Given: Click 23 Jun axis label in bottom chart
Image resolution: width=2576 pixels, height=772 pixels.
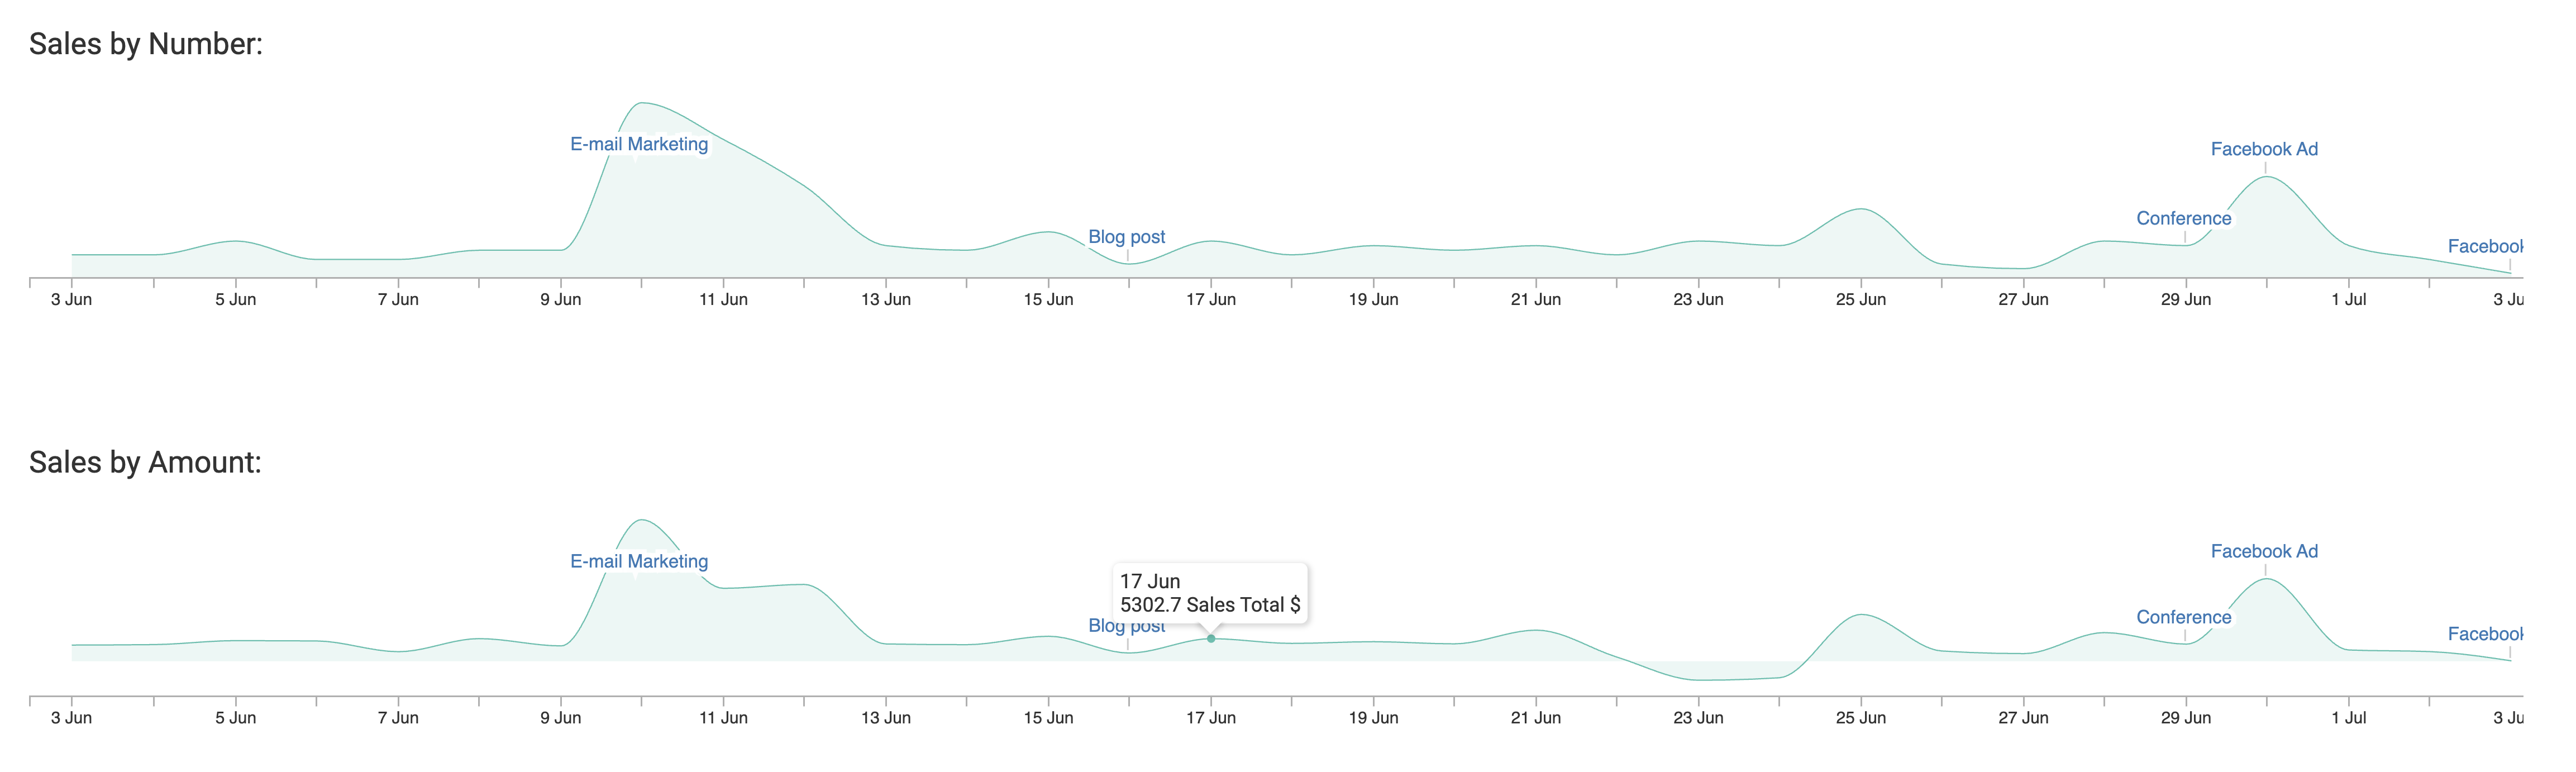Looking at the screenshot, I should 1698,717.
